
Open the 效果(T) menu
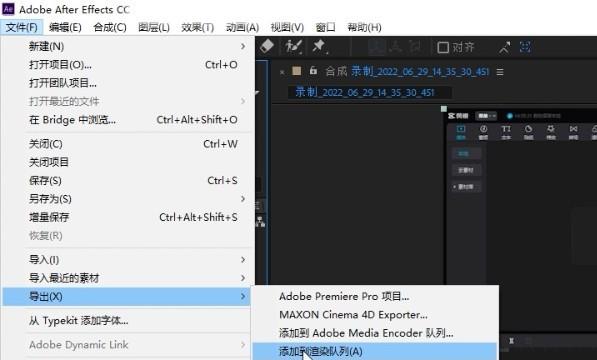pyautogui.click(x=197, y=27)
